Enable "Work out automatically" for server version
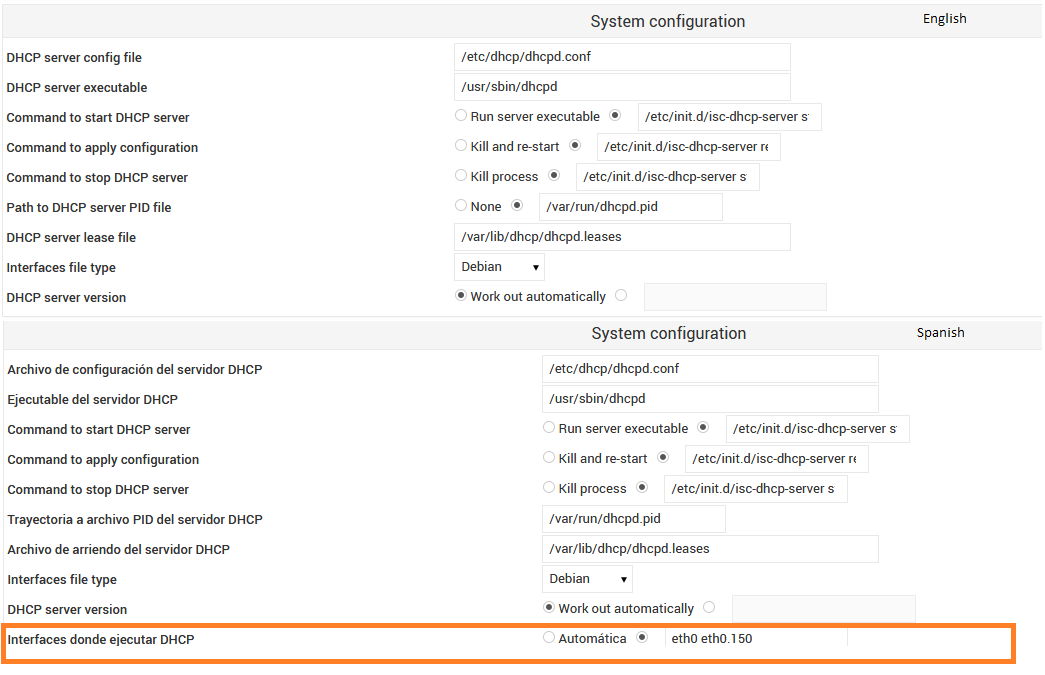Image resolution: width=1045 pixels, height=675 pixels. [461, 295]
